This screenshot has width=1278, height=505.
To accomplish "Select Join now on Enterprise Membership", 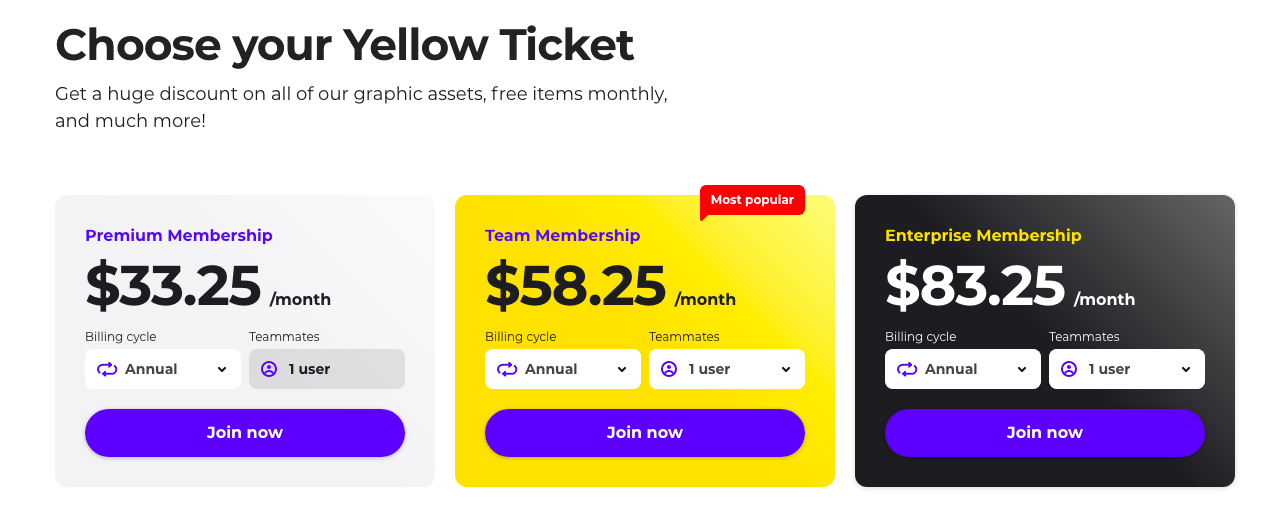I will tap(1045, 433).
